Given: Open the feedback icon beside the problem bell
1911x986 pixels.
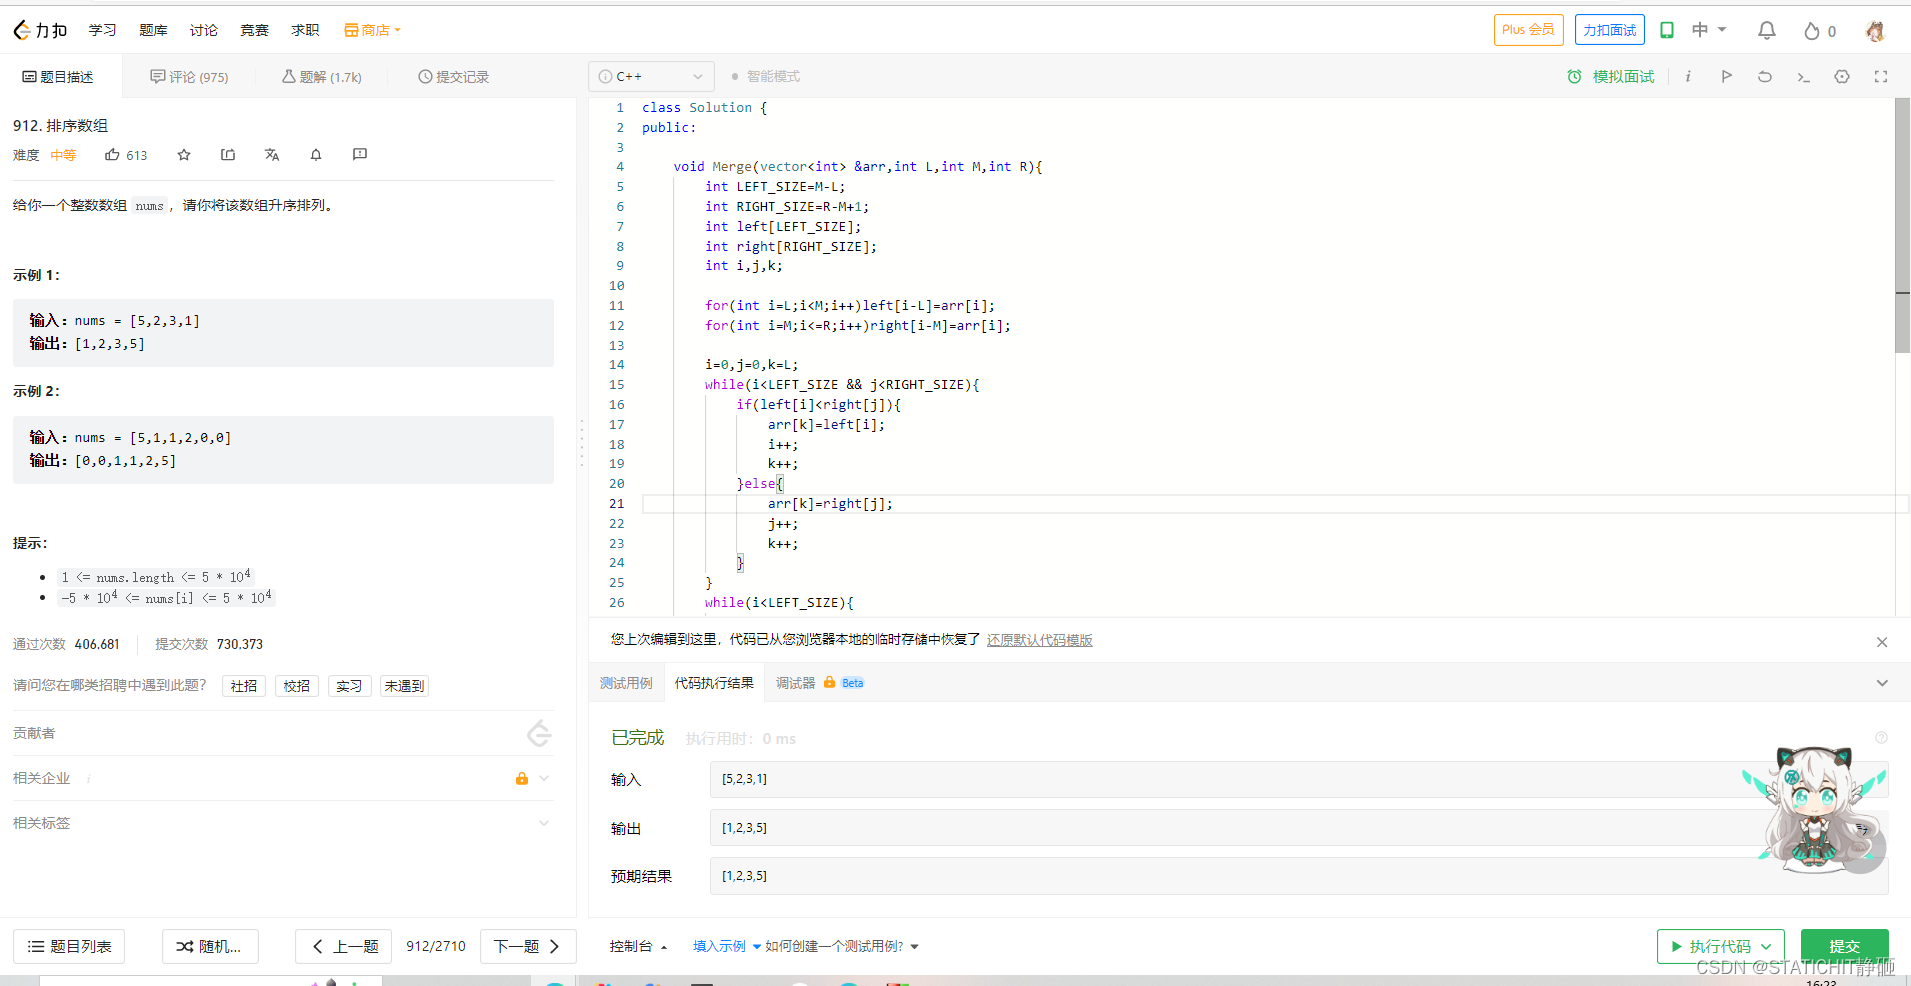Looking at the screenshot, I should (x=360, y=154).
